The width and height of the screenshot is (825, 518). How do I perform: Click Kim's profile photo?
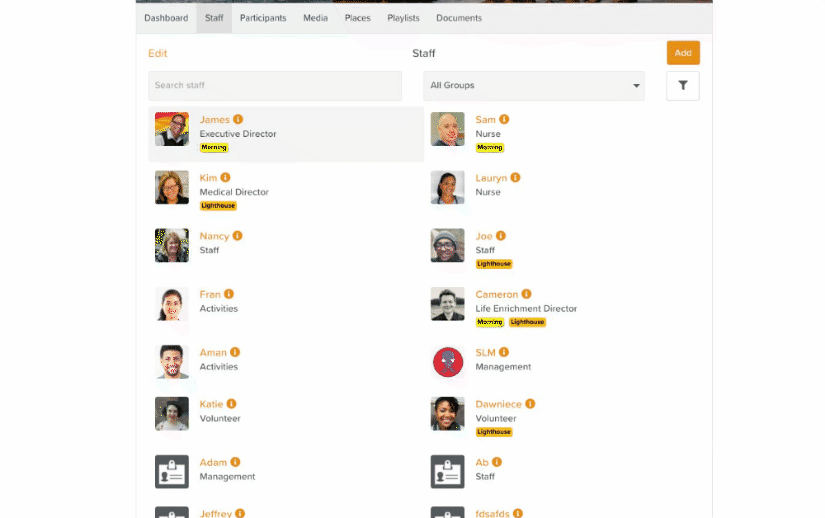pos(172,187)
